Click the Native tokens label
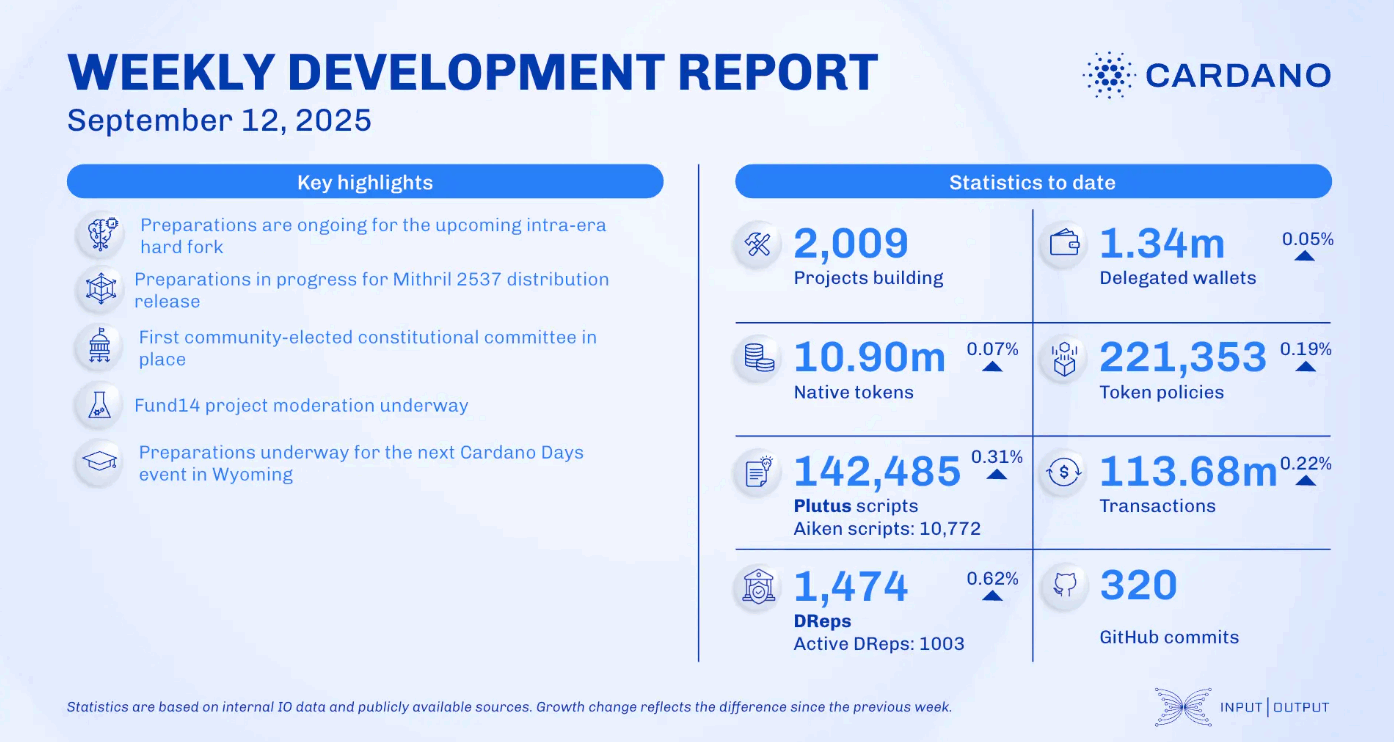The height and width of the screenshot is (742, 1394). click(x=853, y=392)
